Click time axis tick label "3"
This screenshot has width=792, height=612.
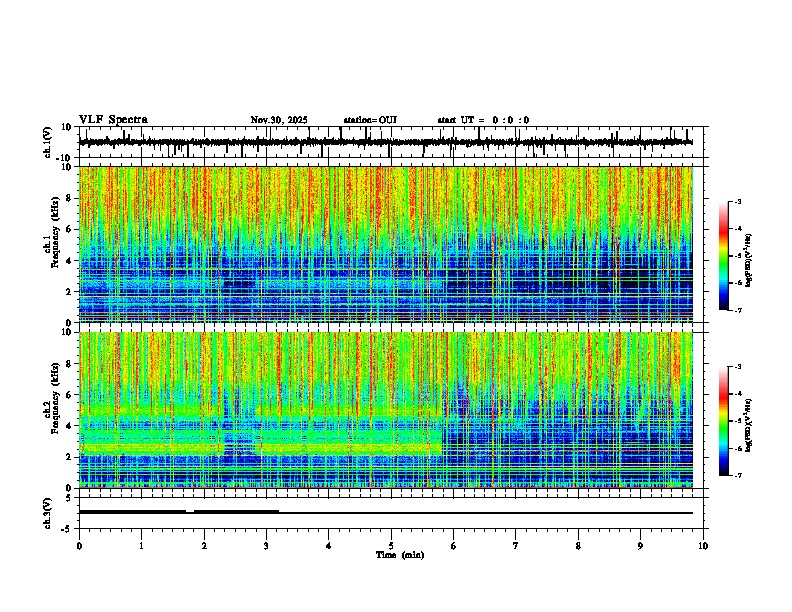point(266,546)
